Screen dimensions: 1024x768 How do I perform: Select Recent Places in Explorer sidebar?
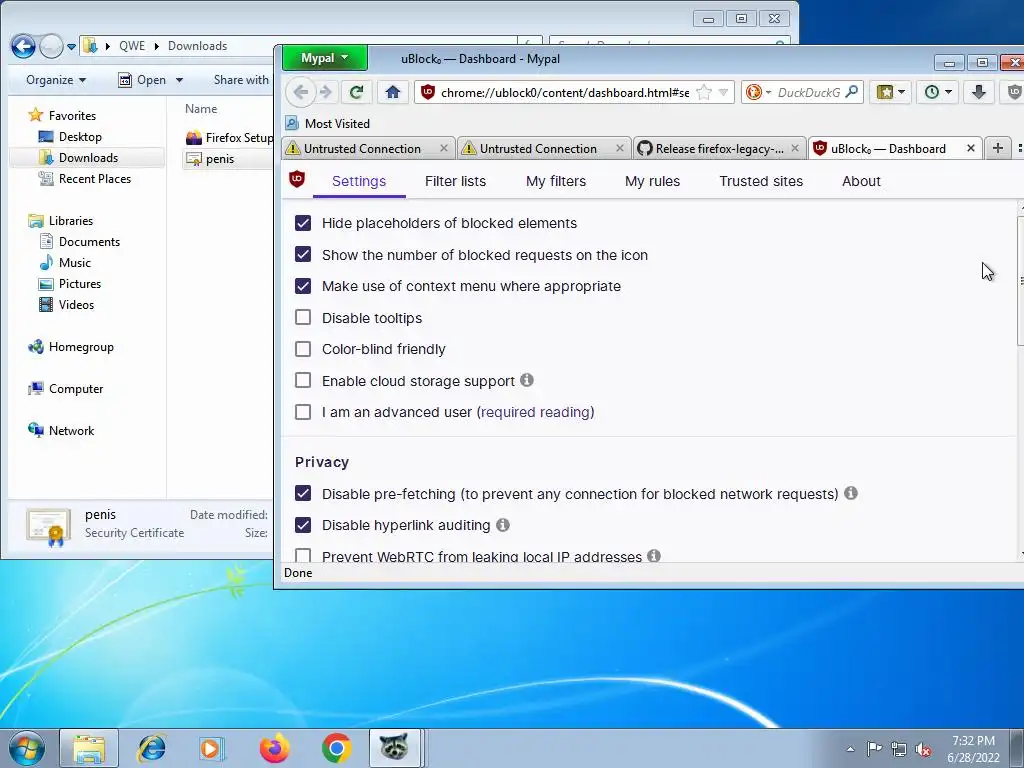coord(95,178)
